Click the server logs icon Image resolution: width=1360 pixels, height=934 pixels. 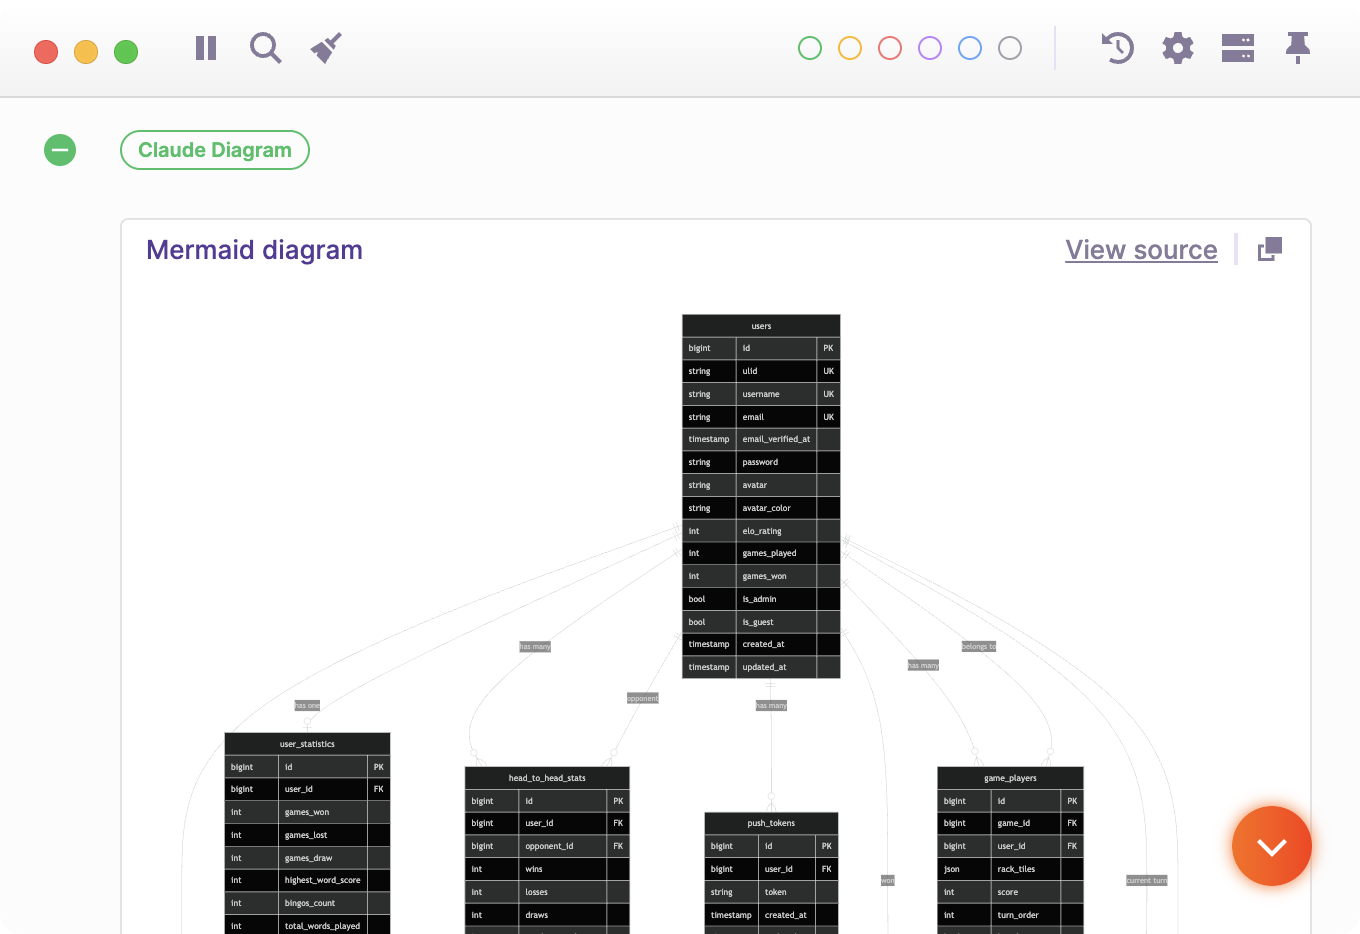coord(1237,48)
